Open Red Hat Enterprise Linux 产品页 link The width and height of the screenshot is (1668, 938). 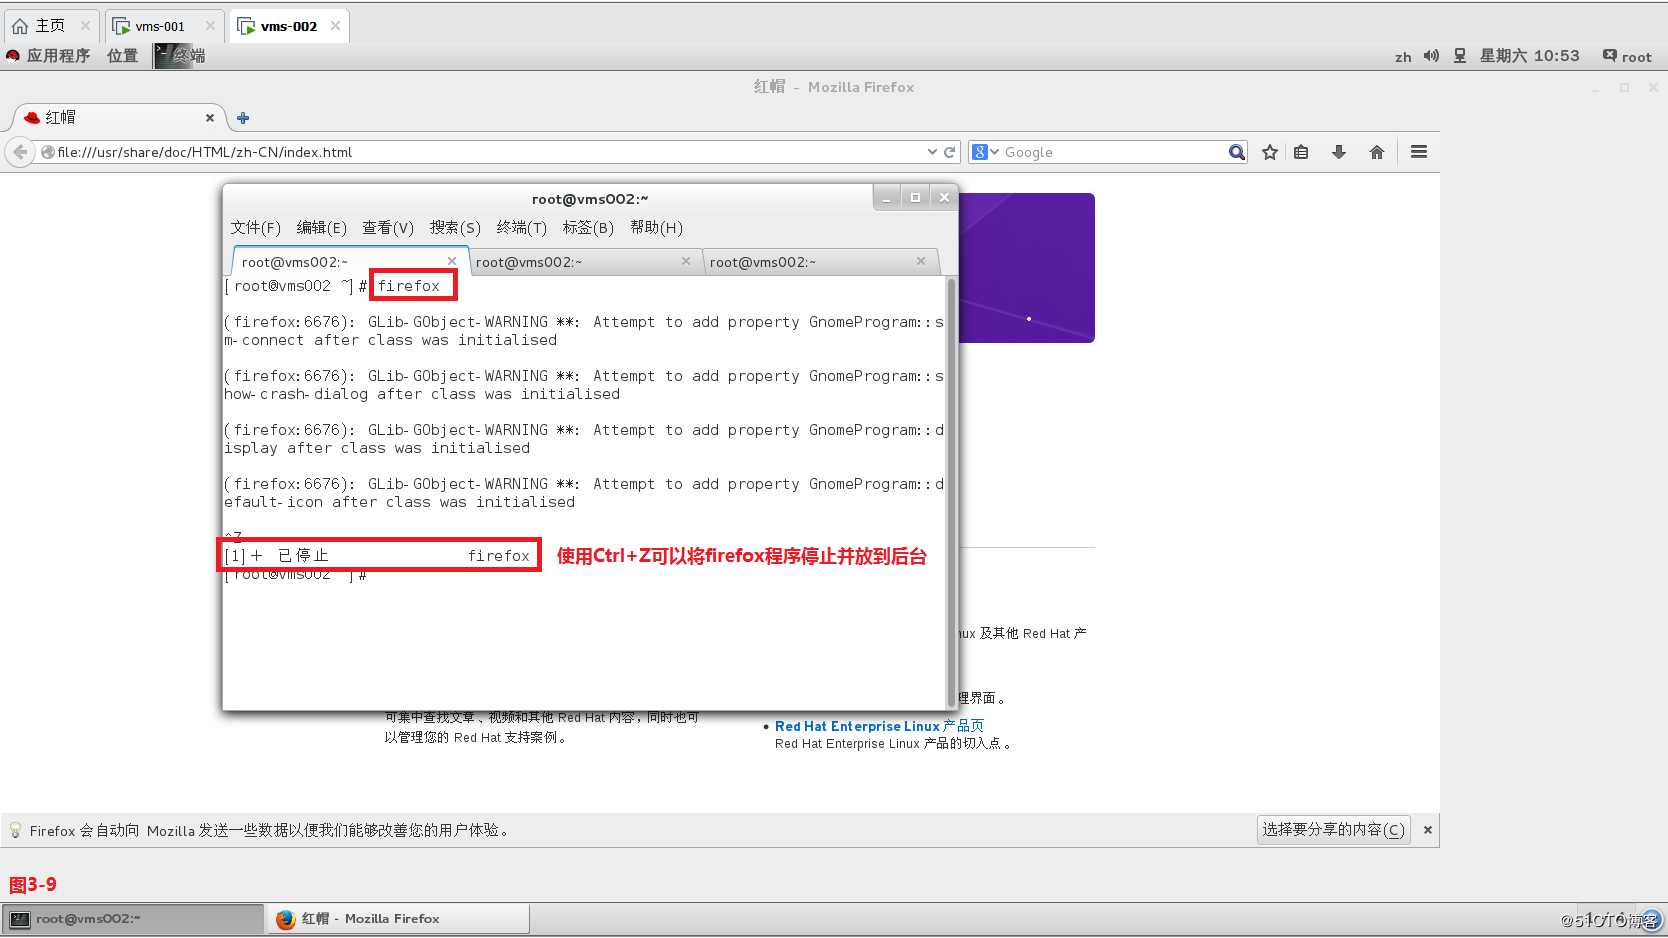coord(879,726)
